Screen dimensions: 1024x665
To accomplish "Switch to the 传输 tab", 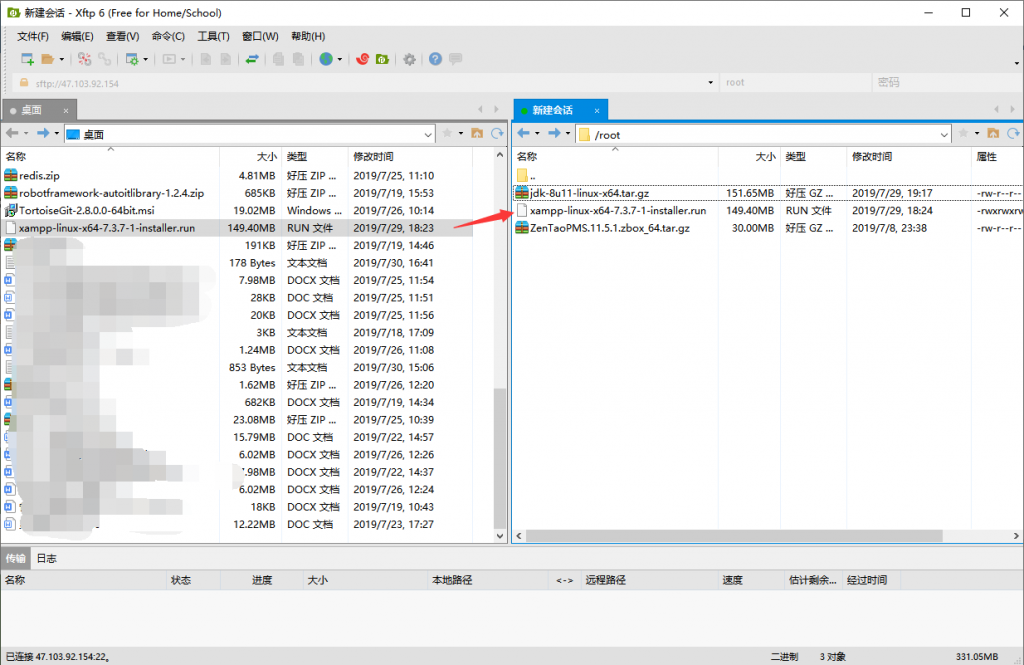I will pos(16,559).
